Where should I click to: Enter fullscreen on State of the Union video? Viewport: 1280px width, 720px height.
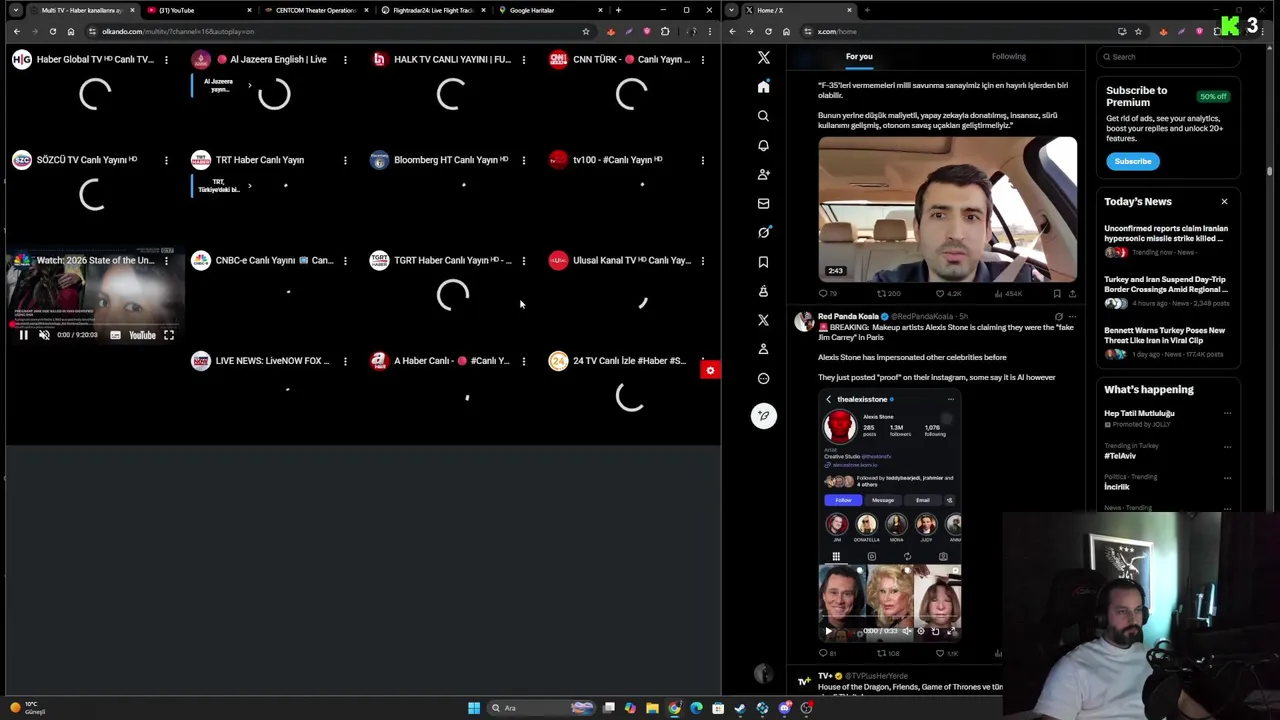click(169, 335)
